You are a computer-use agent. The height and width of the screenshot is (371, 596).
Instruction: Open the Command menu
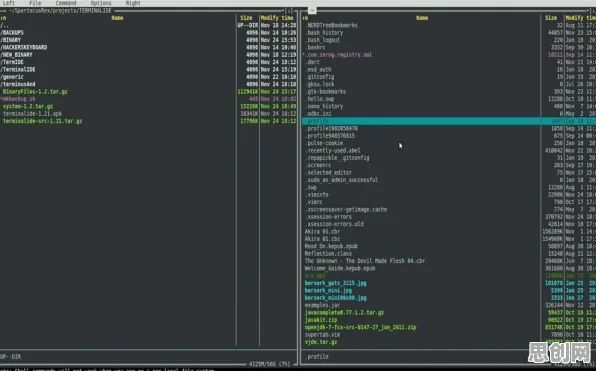pos(66,3)
